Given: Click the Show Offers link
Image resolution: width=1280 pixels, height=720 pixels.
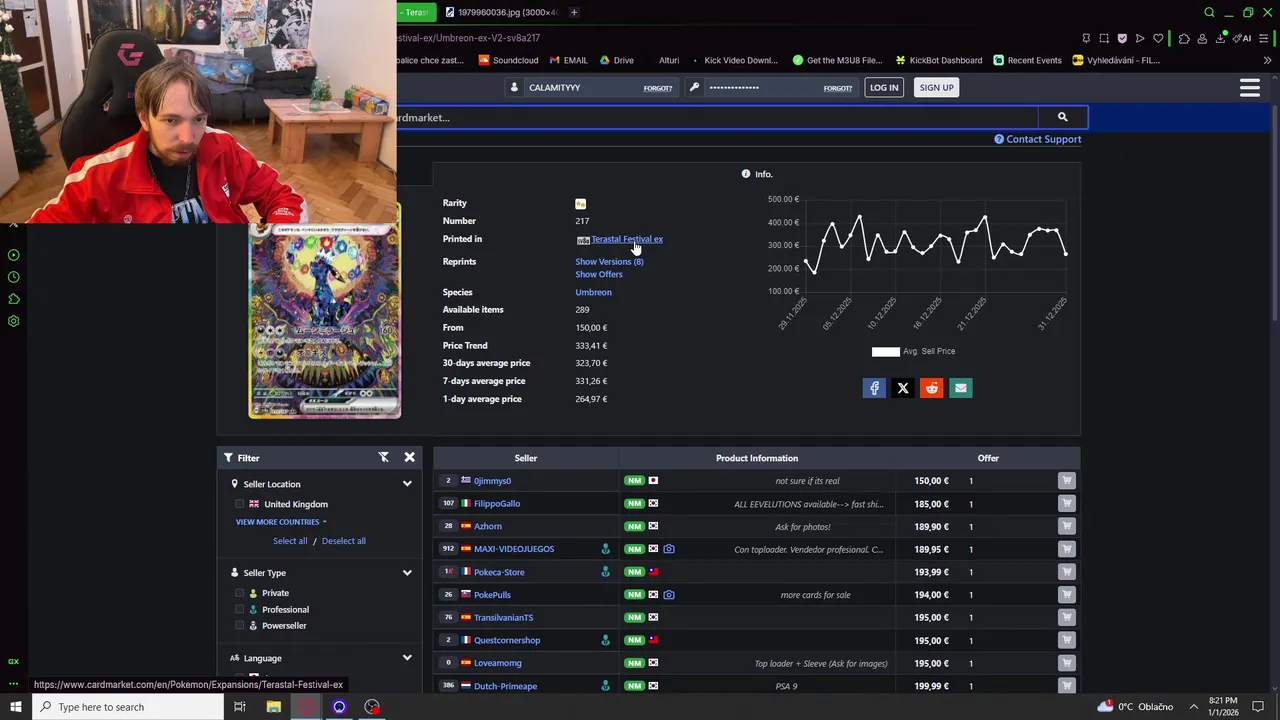Looking at the screenshot, I should (599, 274).
